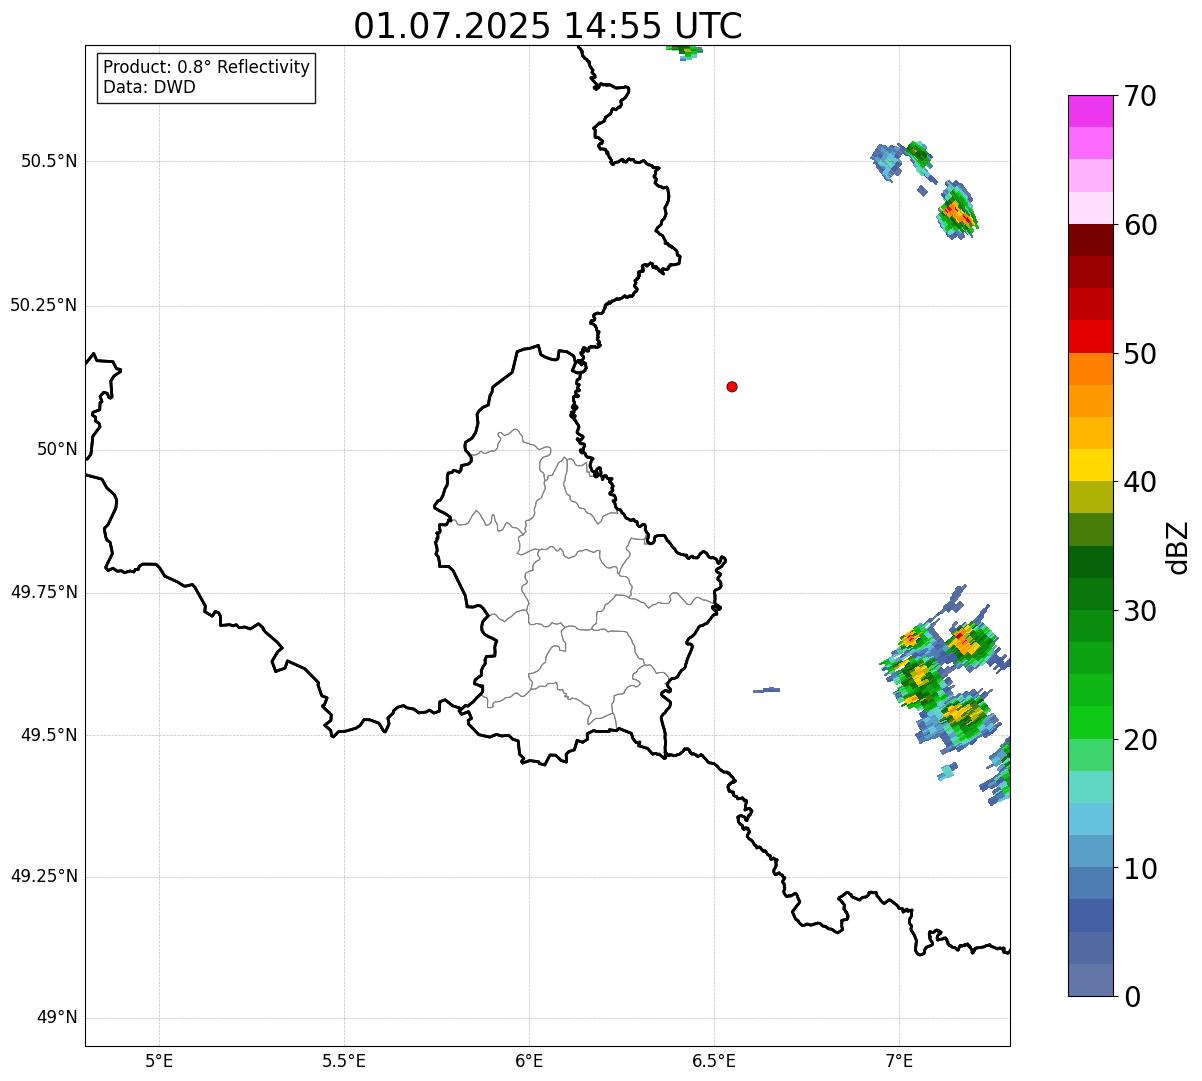Click the small thin echo near 49.6°N 6.65°E
Viewport: 1202px width, 1081px height.
point(766,690)
